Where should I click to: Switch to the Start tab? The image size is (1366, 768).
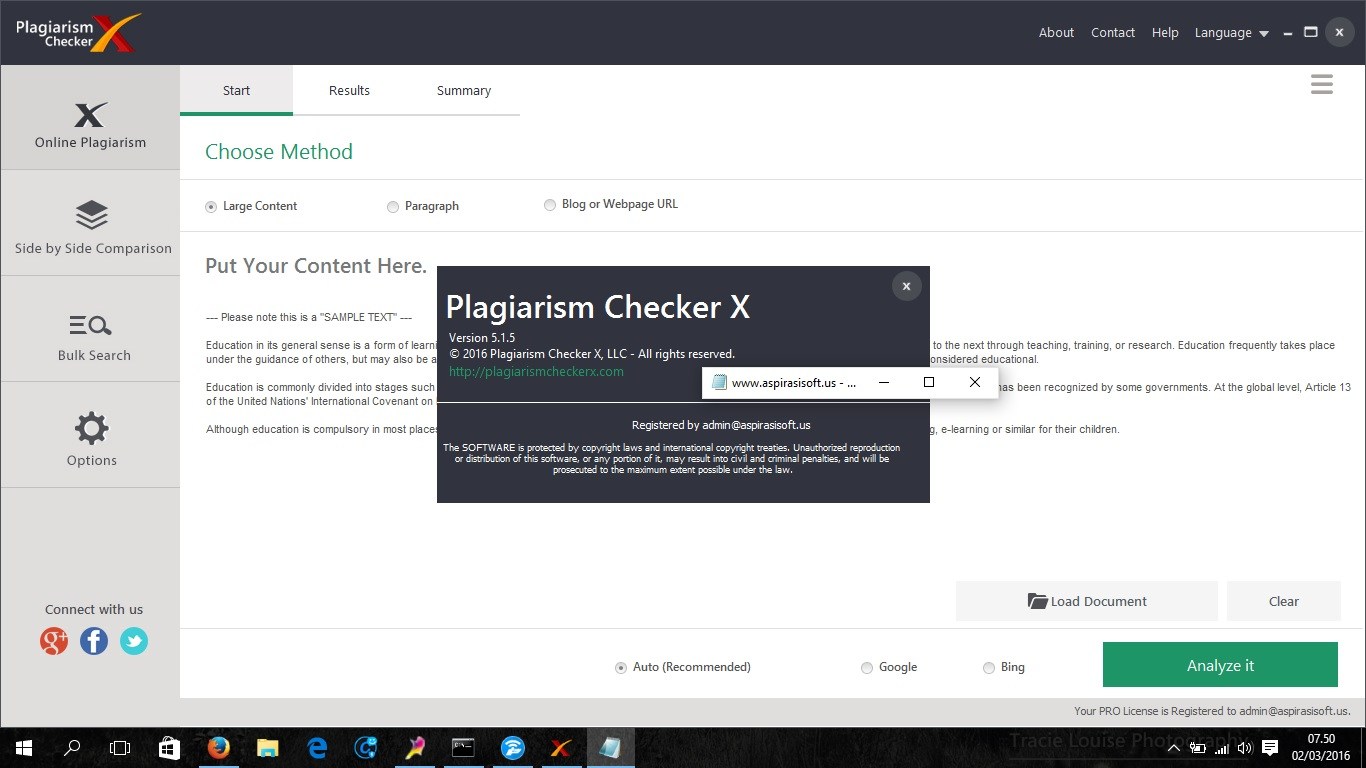coord(236,90)
